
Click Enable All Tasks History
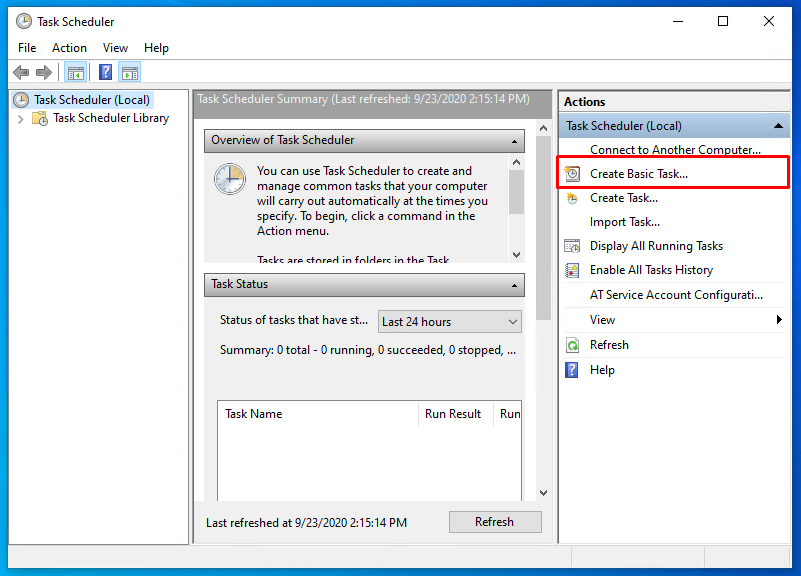[651, 270]
